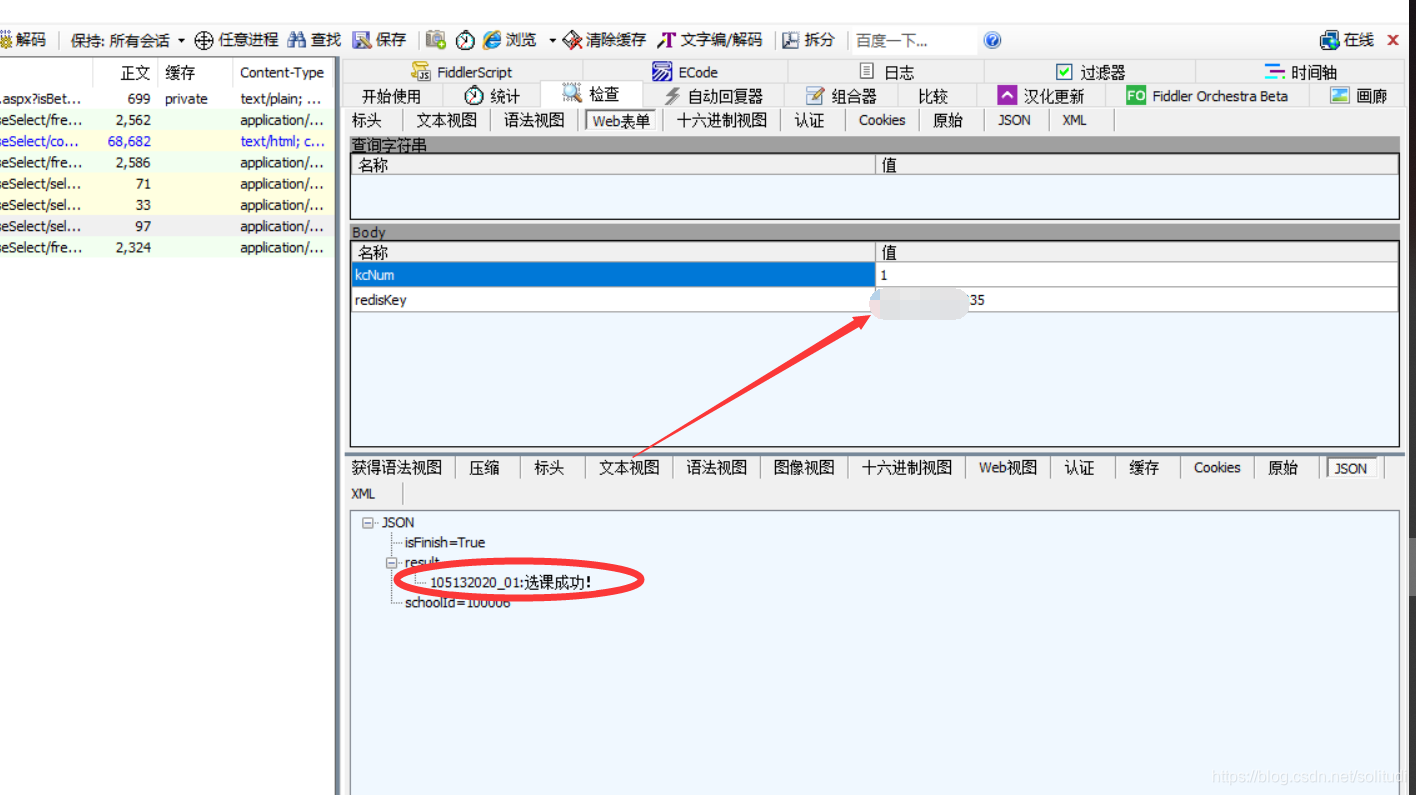Screen dimensions: 1416x795
Task: Switch to the ECode tab
Action: [x=686, y=72]
